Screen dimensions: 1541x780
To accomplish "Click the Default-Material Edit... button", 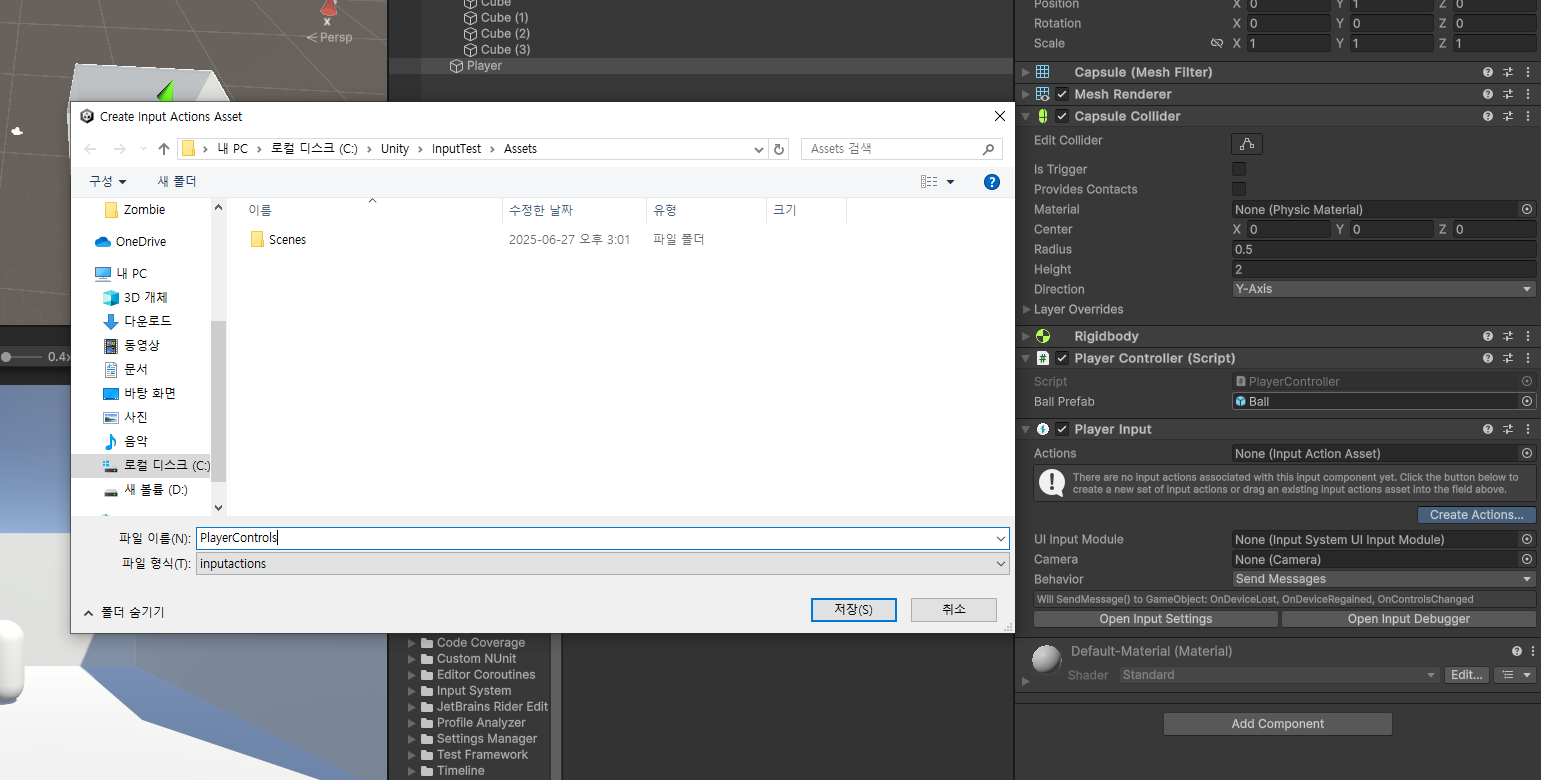I will click(1466, 675).
